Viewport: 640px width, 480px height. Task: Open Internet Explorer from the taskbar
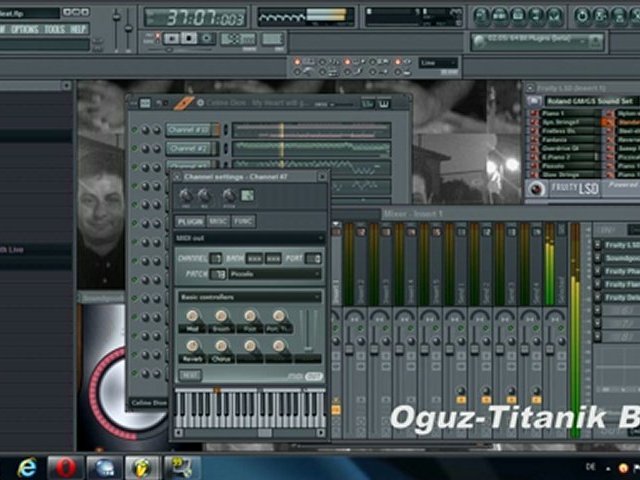pyautogui.click(x=27, y=467)
